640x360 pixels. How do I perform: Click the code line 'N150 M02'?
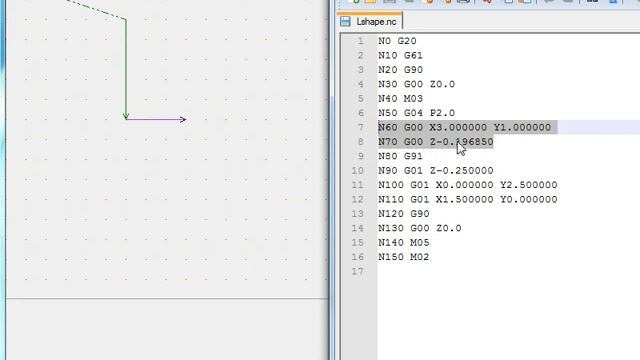coord(403,257)
